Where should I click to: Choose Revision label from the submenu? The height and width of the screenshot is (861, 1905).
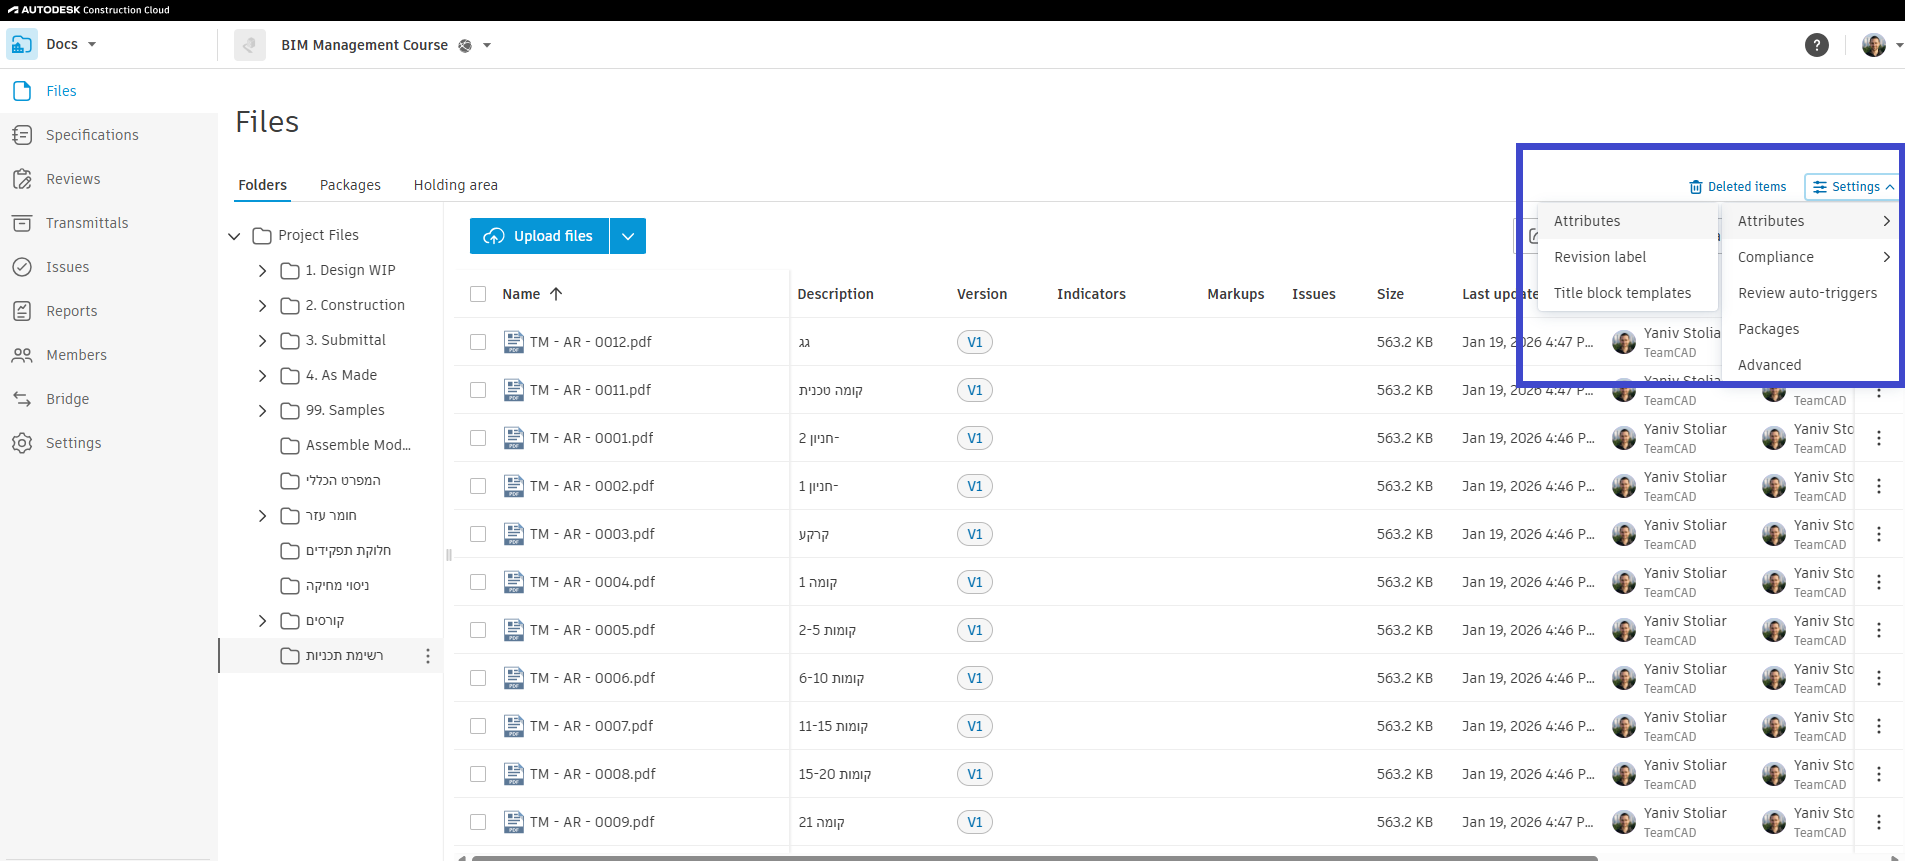pos(1599,257)
